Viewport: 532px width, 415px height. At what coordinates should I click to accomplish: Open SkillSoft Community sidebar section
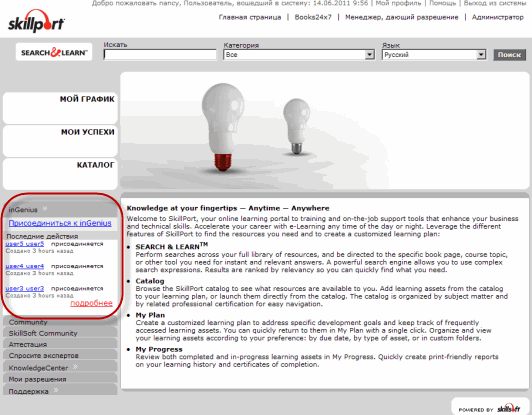(60, 333)
